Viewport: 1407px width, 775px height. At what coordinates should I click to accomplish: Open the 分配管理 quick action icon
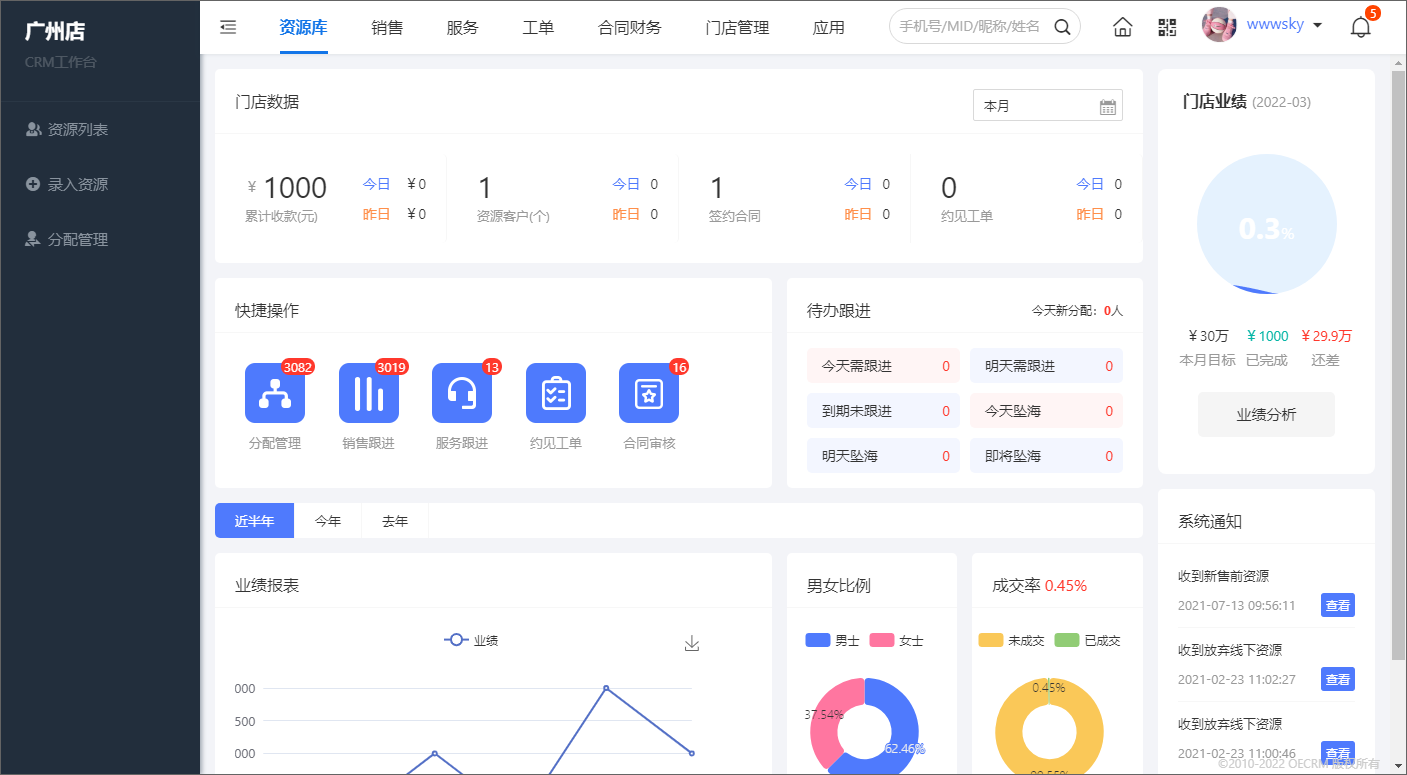point(275,393)
